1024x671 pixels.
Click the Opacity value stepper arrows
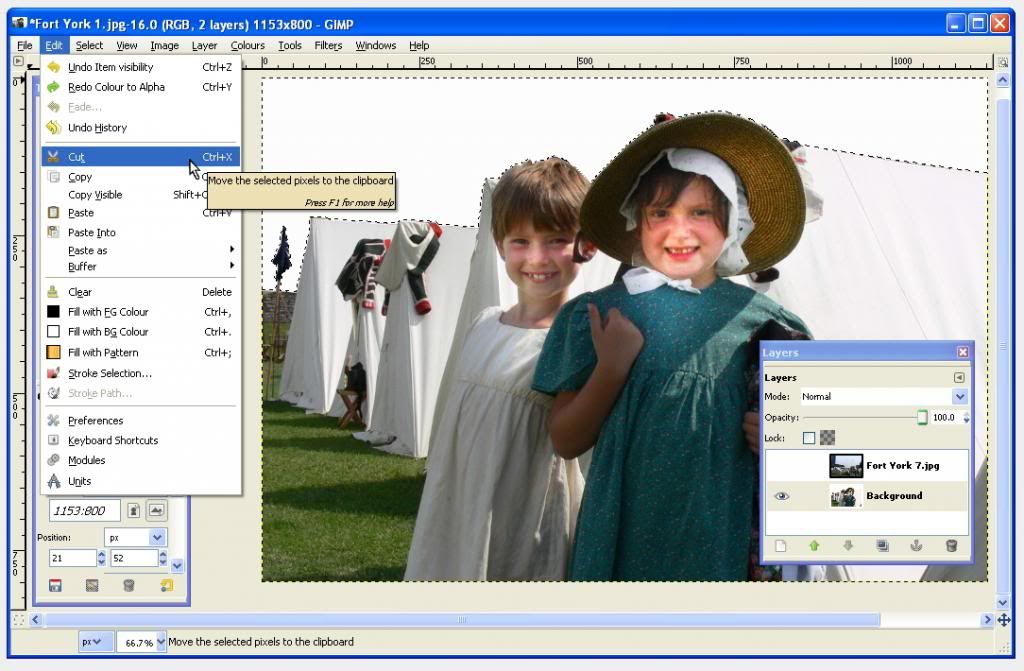967,417
